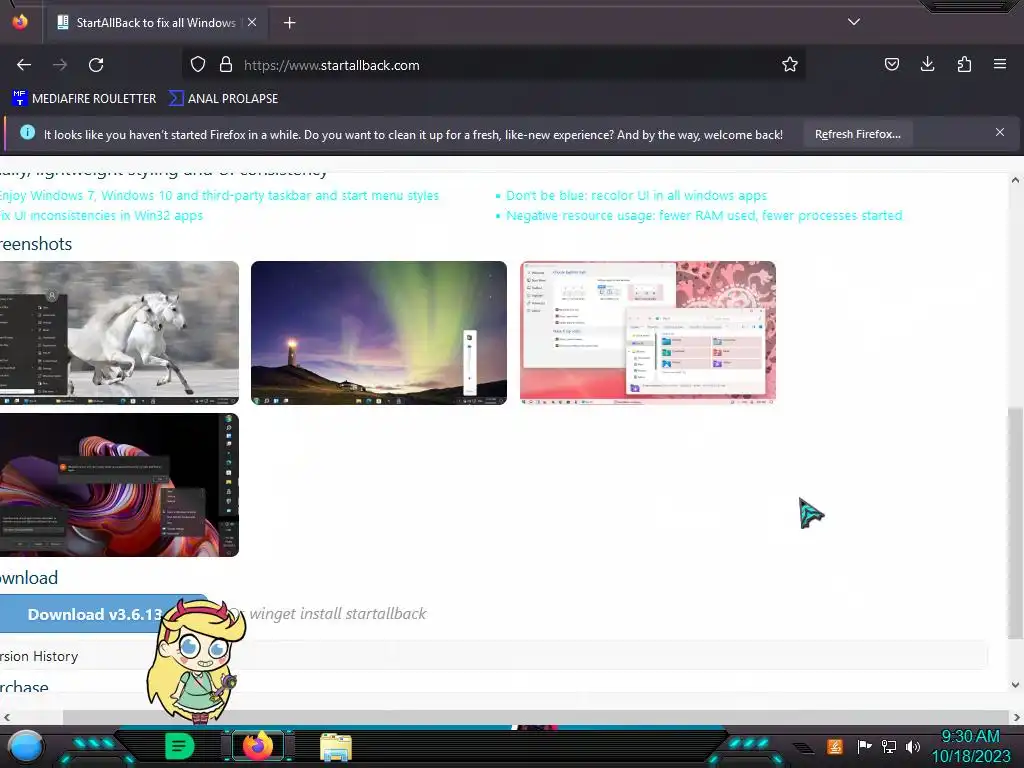Open the Windows Start orb
This screenshot has width=1024, height=768.
tap(26, 747)
